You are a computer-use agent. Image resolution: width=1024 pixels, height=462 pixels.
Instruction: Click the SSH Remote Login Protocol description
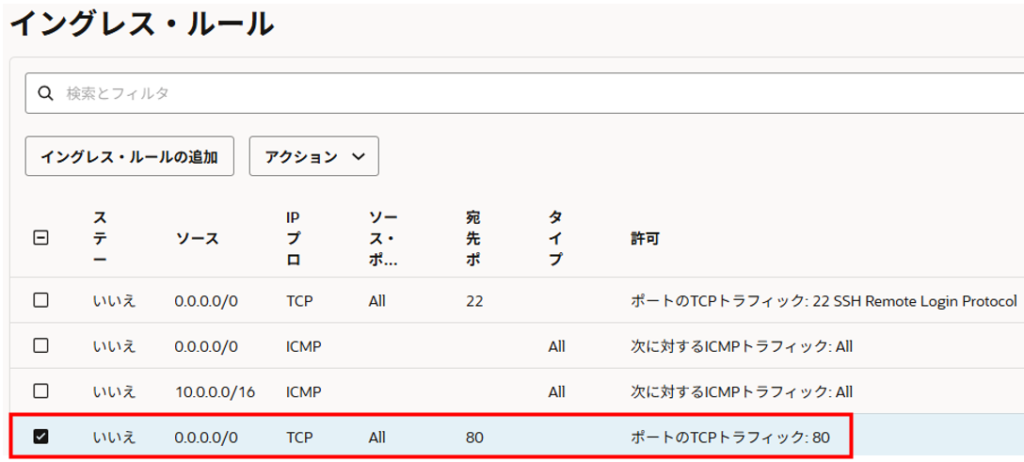pyautogui.click(x=922, y=300)
